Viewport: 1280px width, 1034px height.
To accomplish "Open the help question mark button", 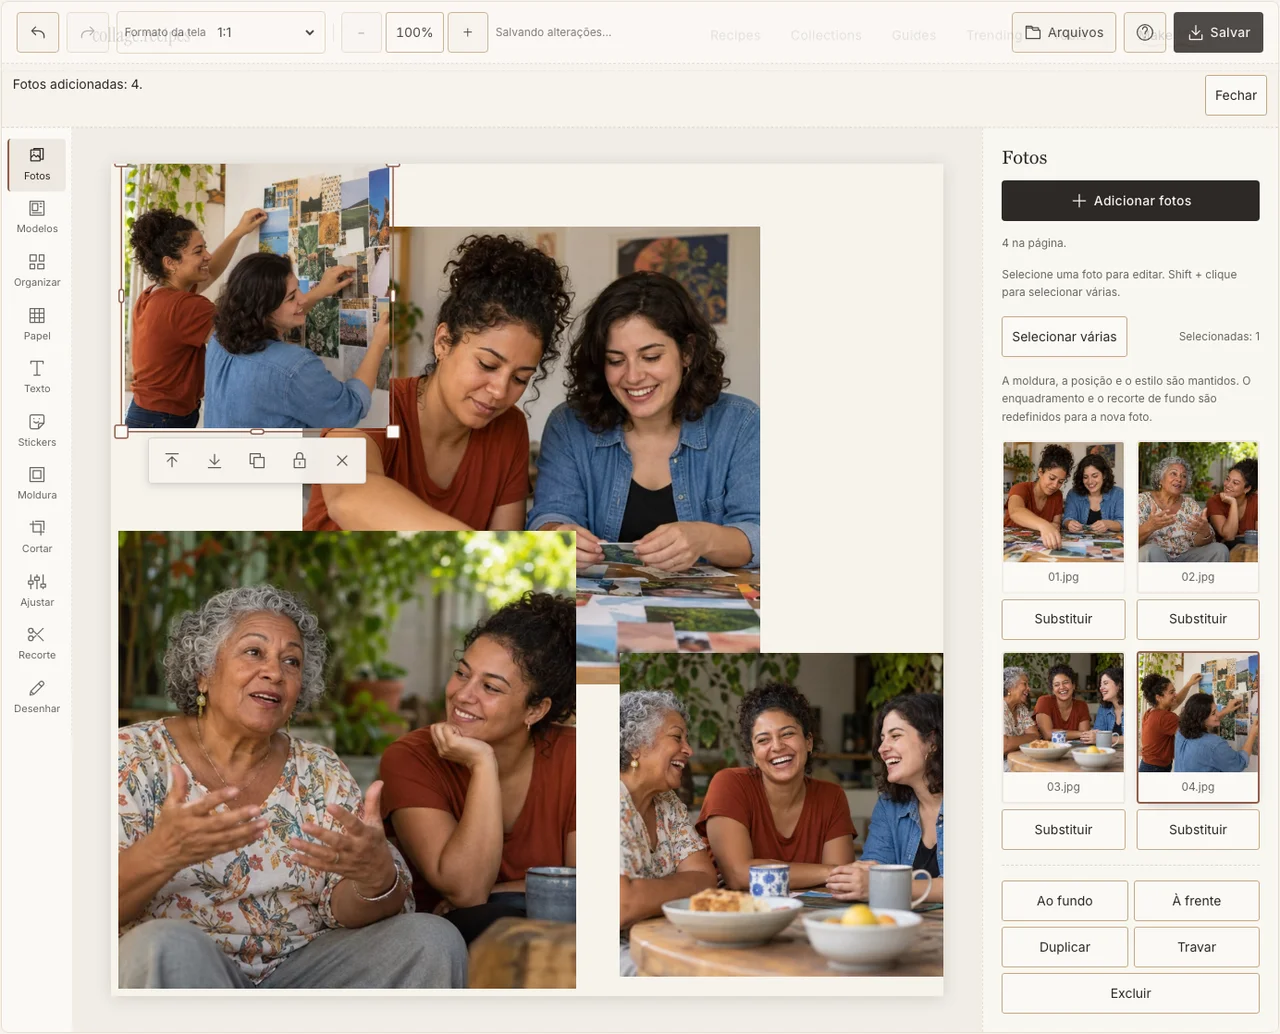I will click(x=1145, y=32).
